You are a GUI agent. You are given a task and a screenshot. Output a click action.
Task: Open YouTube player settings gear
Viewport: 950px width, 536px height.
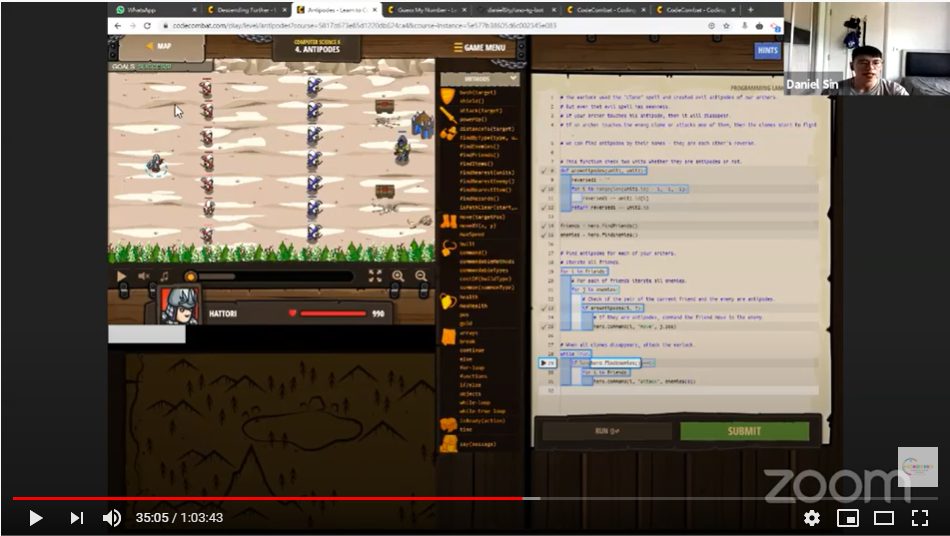tap(812, 518)
